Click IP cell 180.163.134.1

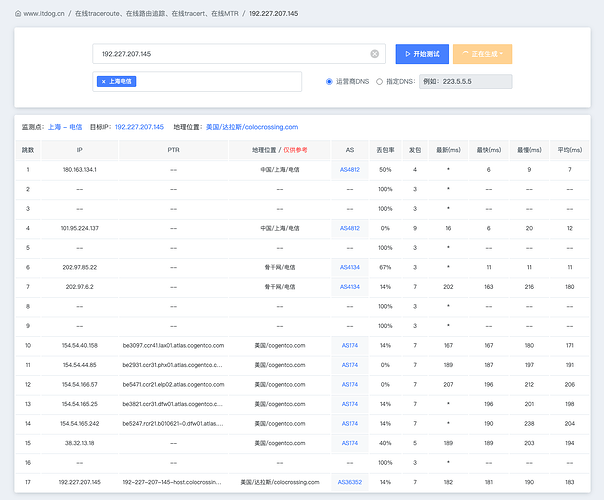pos(80,169)
